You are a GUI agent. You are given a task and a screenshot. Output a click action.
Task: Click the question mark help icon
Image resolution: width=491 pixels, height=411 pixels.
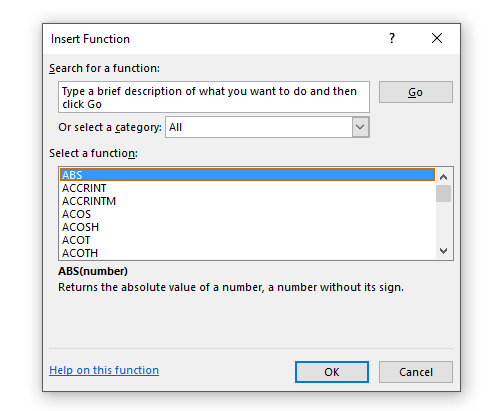click(x=392, y=38)
